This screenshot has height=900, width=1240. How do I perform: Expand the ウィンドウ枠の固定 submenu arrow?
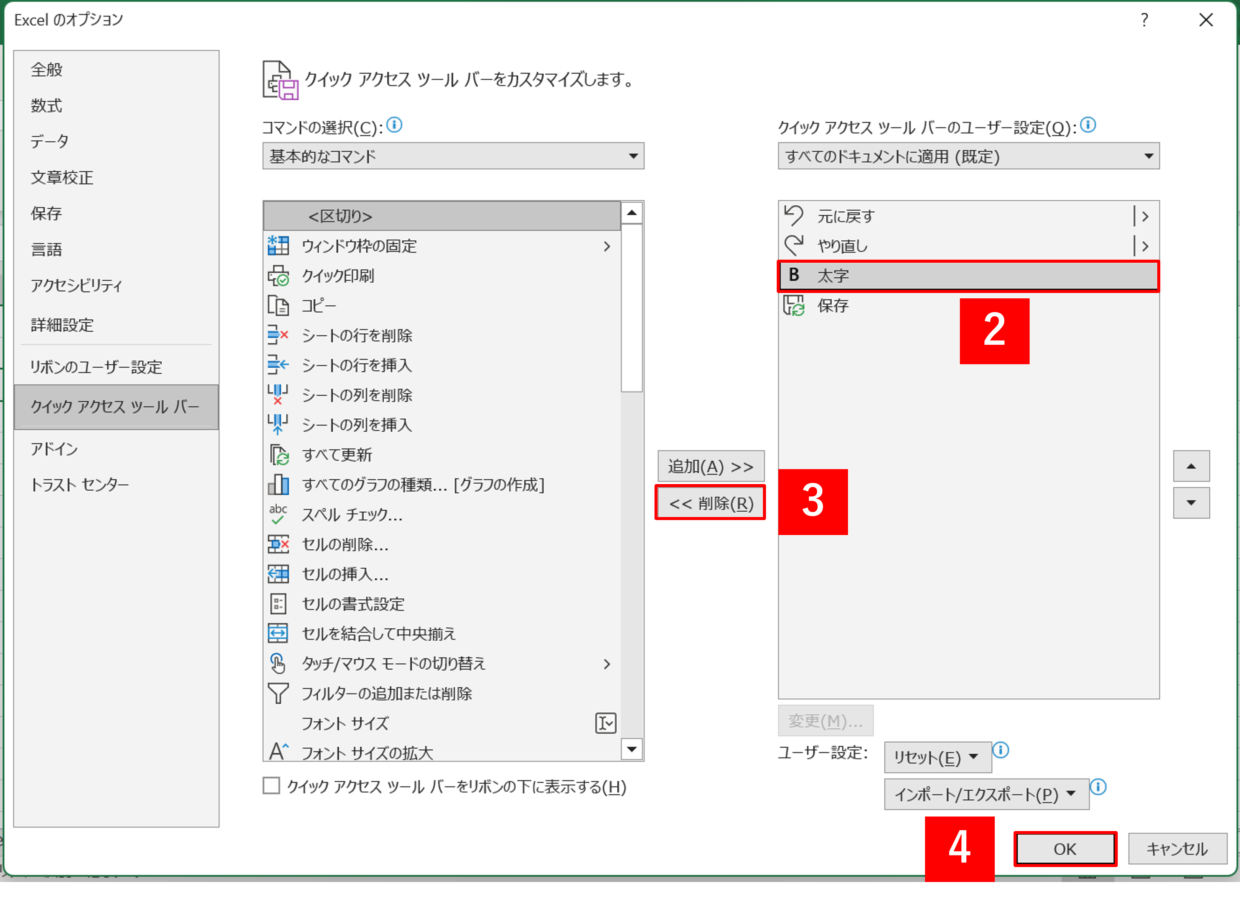tap(607, 246)
